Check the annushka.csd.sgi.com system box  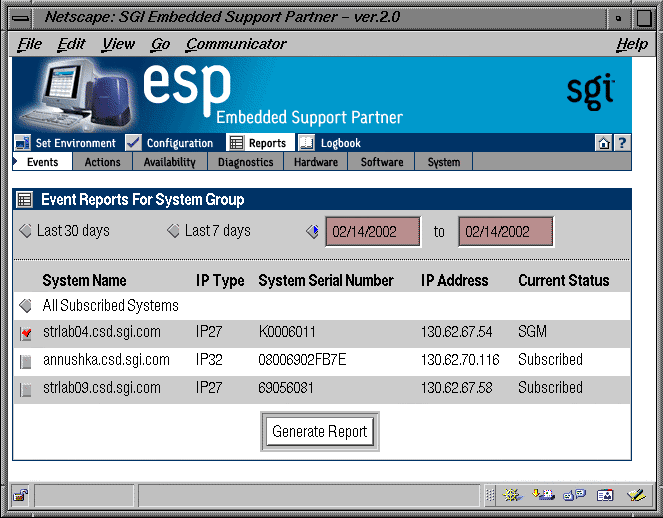tap(26, 361)
